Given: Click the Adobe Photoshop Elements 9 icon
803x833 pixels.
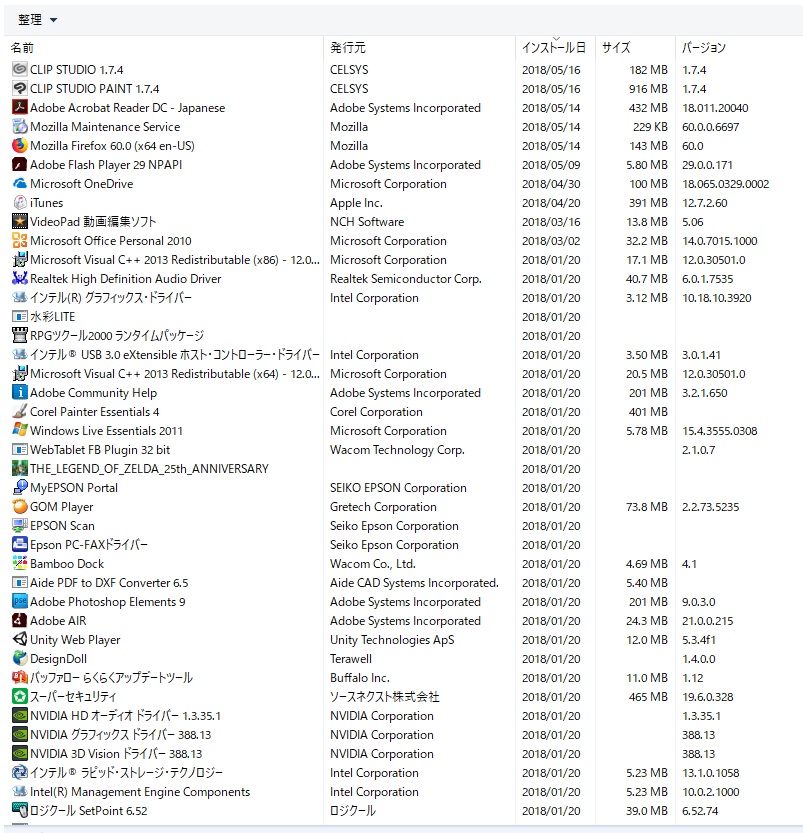Looking at the screenshot, I should point(20,601).
